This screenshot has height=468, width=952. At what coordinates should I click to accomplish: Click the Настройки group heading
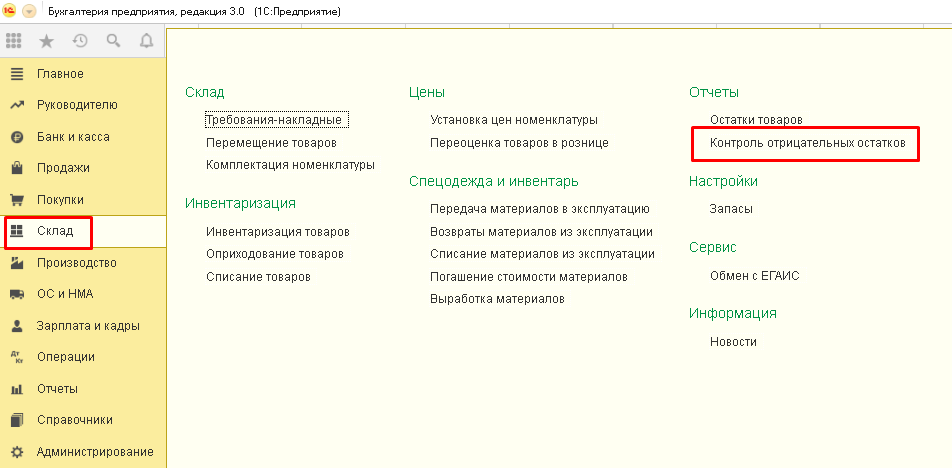click(724, 181)
